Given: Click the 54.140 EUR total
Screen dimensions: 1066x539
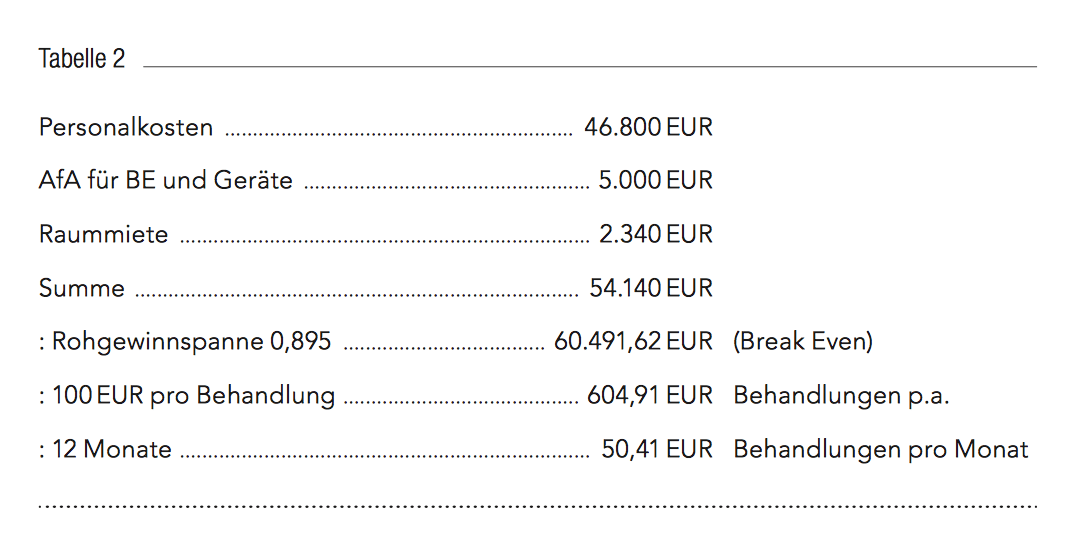Looking at the screenshot, I should click(651, 288).
